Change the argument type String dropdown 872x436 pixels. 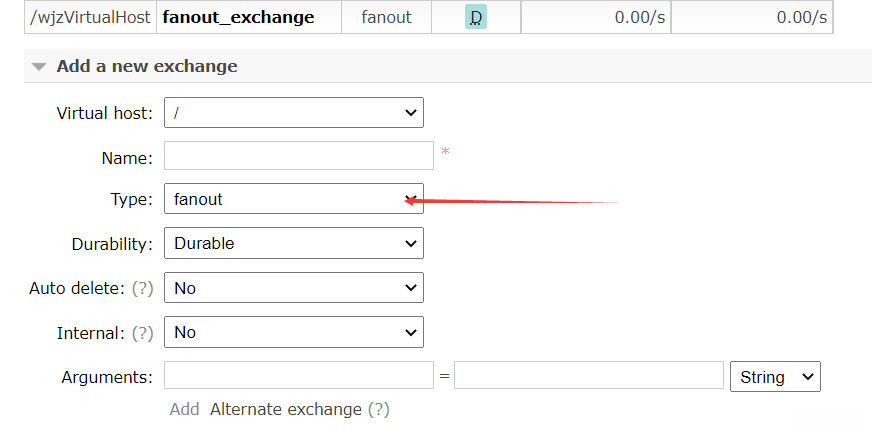click(x=775, y=377)
